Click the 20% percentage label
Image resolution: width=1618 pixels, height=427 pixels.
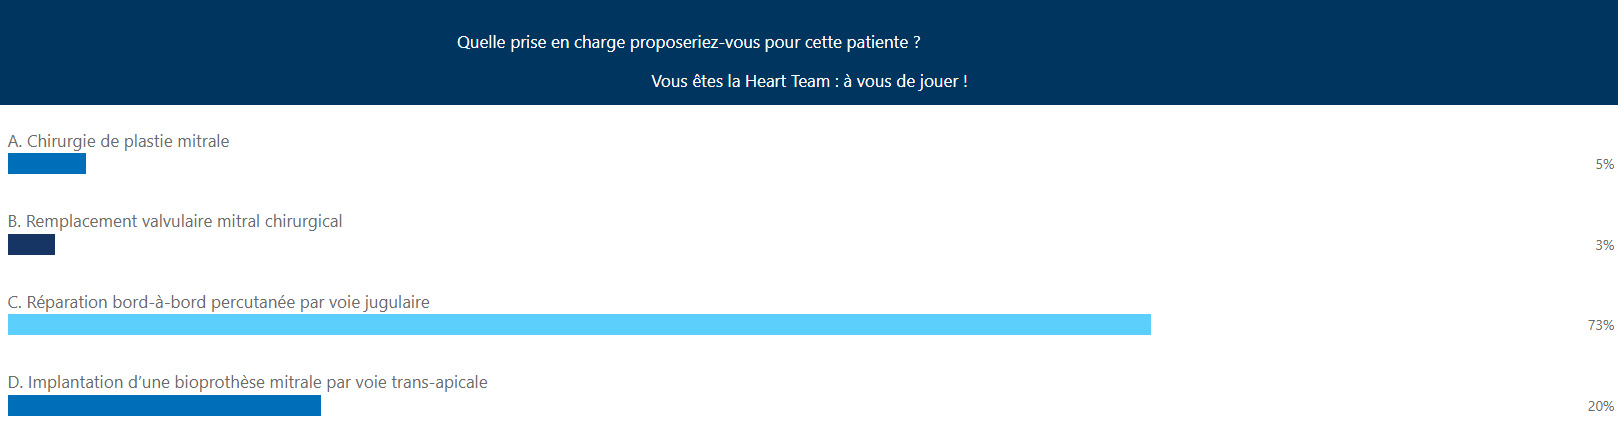click(x=1601, y=406)
